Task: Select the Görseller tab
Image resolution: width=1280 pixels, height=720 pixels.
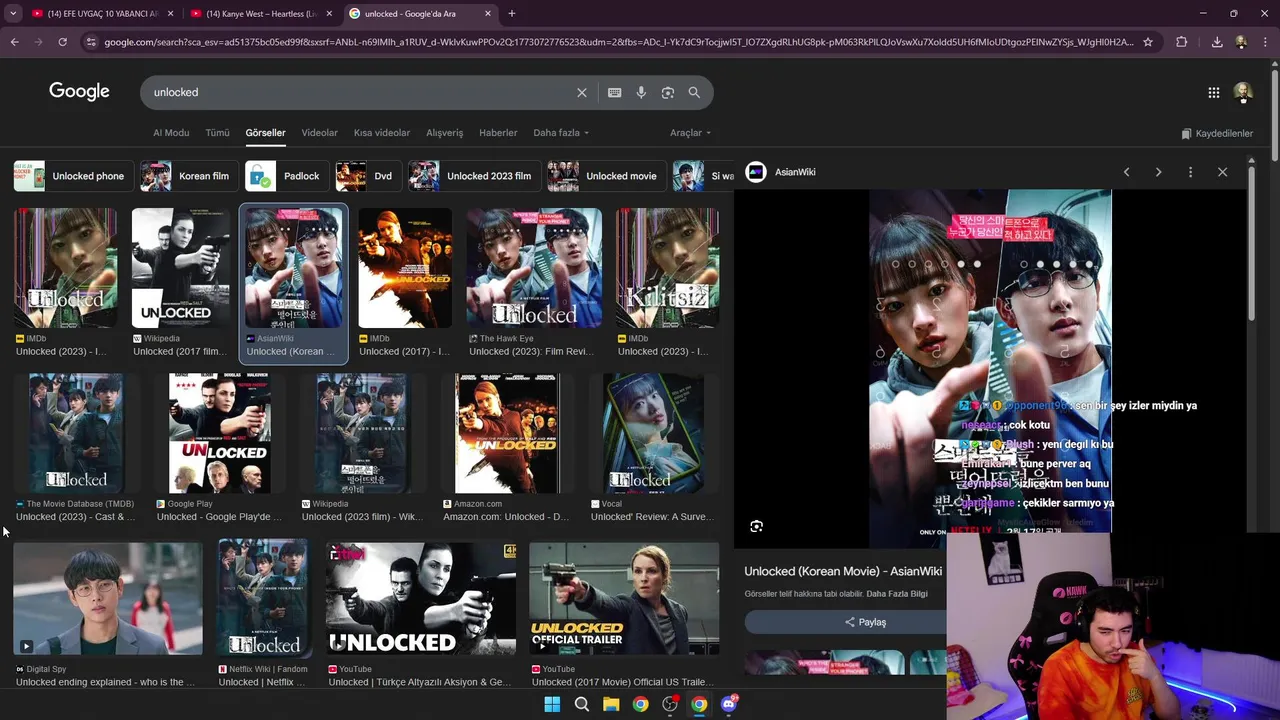Action: tap(265, 133)
